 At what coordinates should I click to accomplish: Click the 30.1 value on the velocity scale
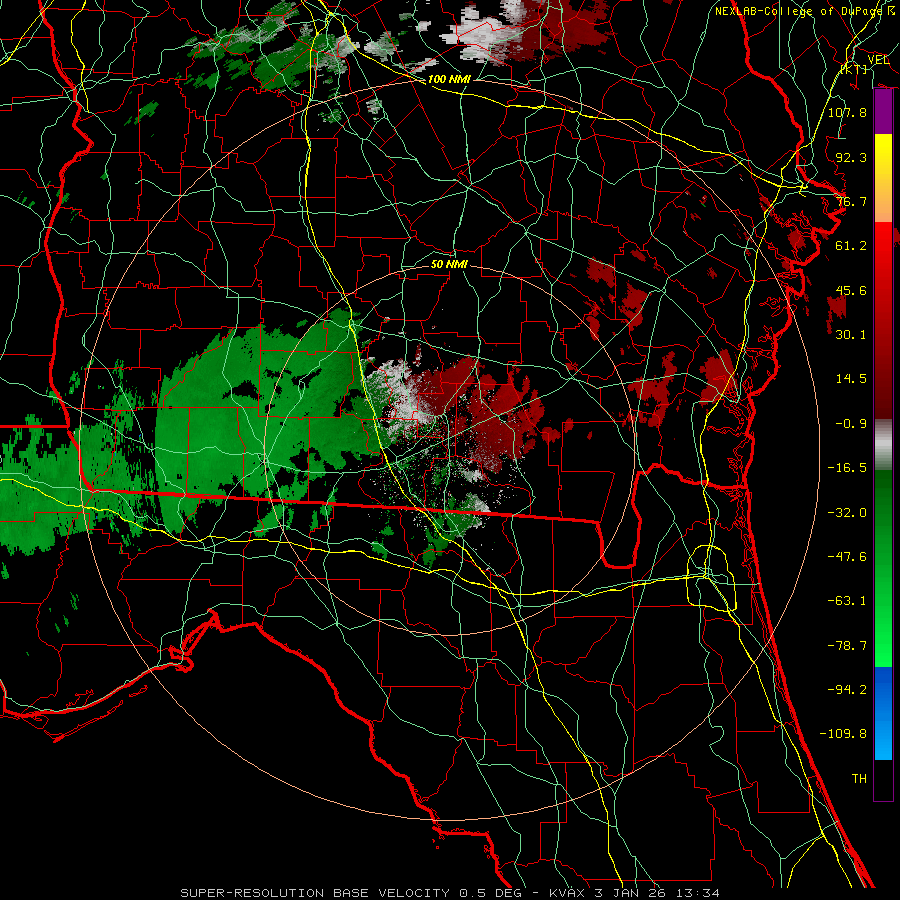coord(851,335)
